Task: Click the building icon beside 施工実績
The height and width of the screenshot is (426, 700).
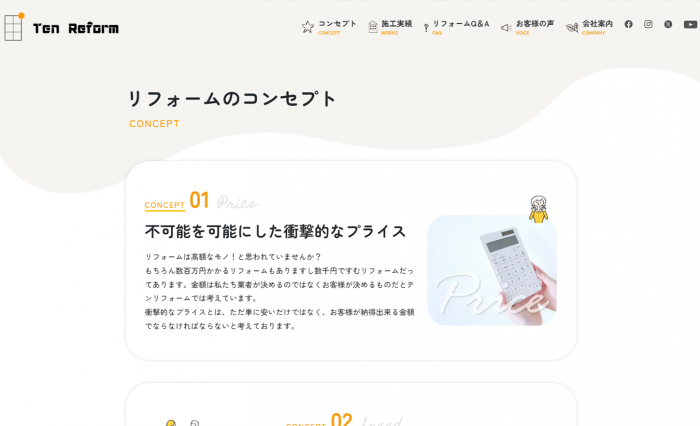Action: [x=373, y=27]
